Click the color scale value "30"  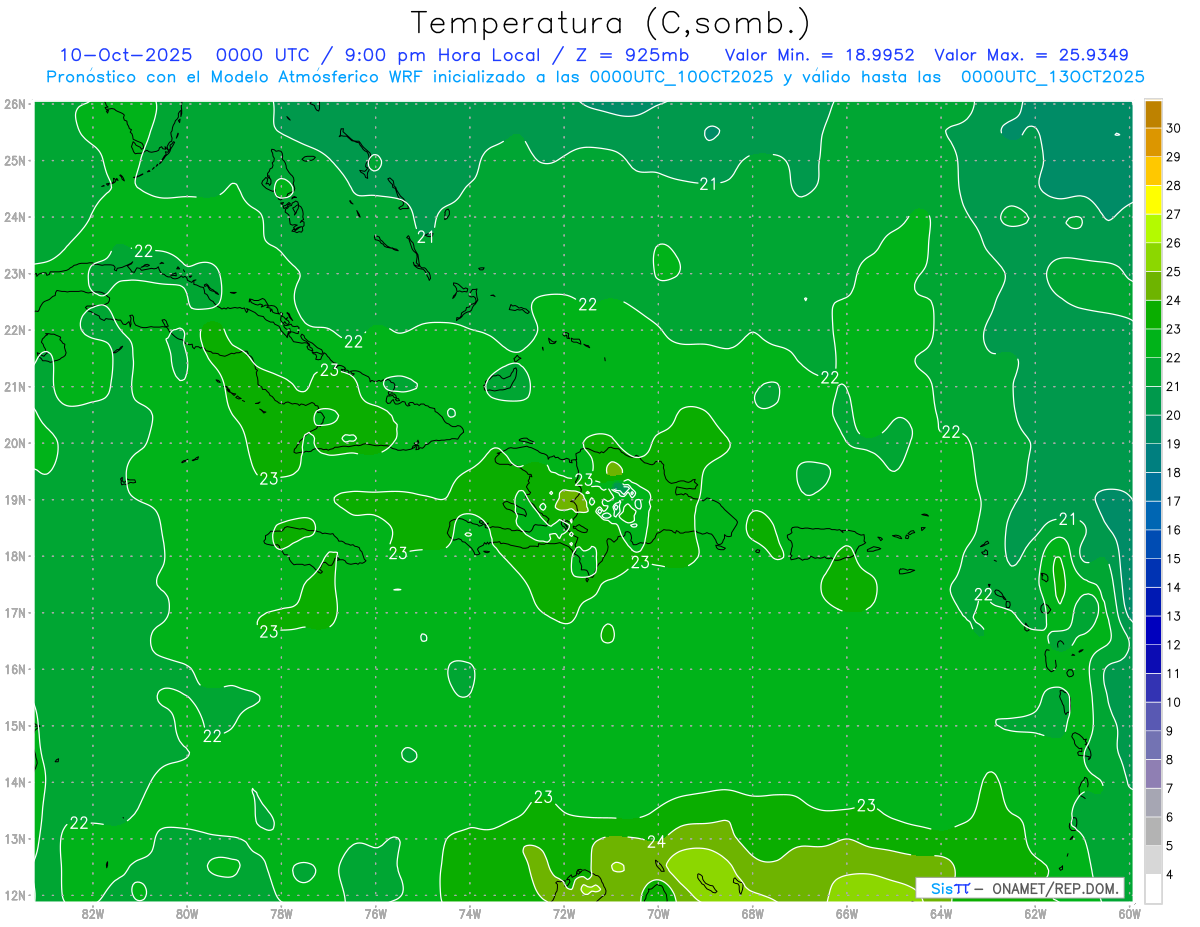click(1173, 128)
